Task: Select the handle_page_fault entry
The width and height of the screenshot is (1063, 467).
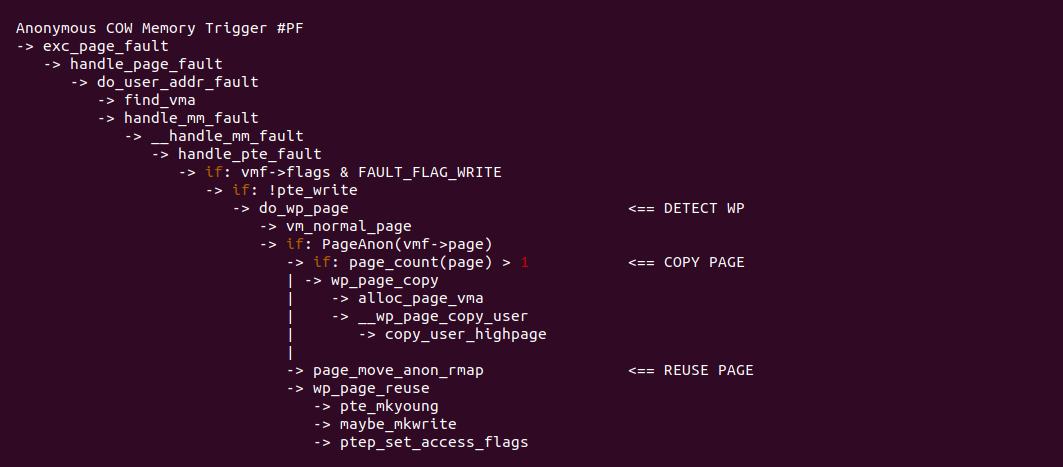Action: (x=145, y=64)
